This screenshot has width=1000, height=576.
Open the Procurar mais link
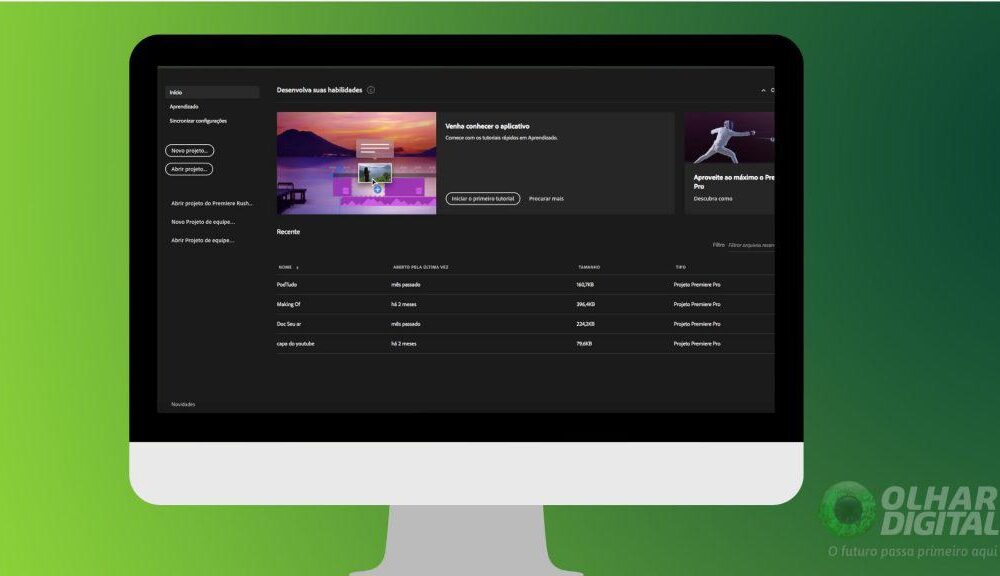point(546,198)
